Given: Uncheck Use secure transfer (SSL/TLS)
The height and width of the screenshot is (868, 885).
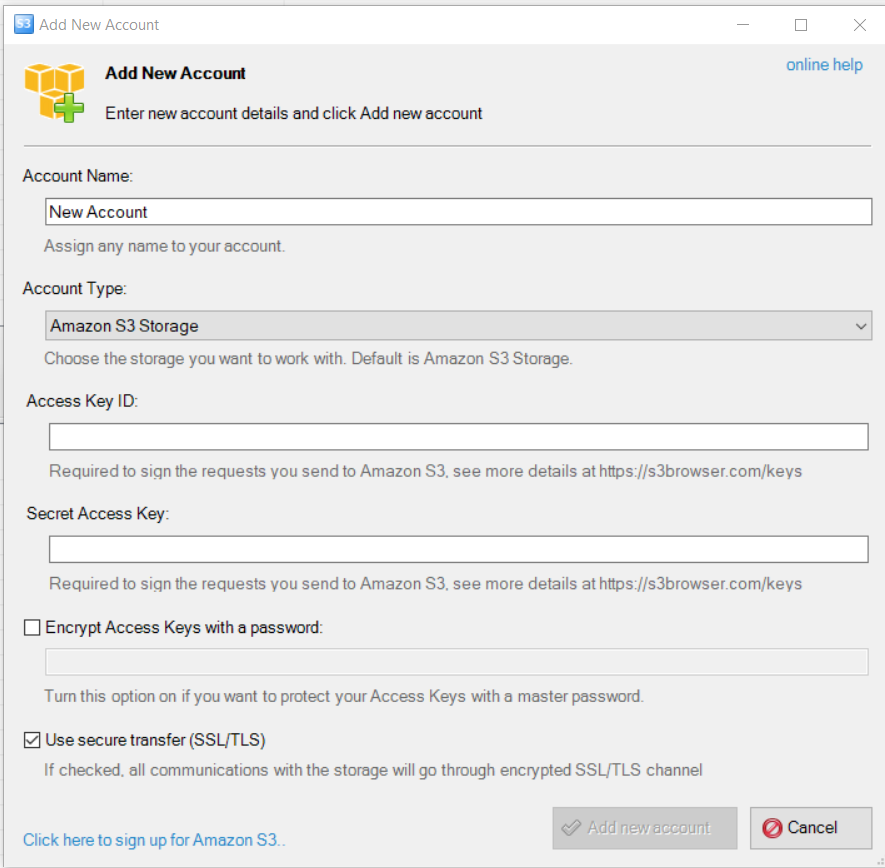Looking at the screenshot, I should (32, 740).
